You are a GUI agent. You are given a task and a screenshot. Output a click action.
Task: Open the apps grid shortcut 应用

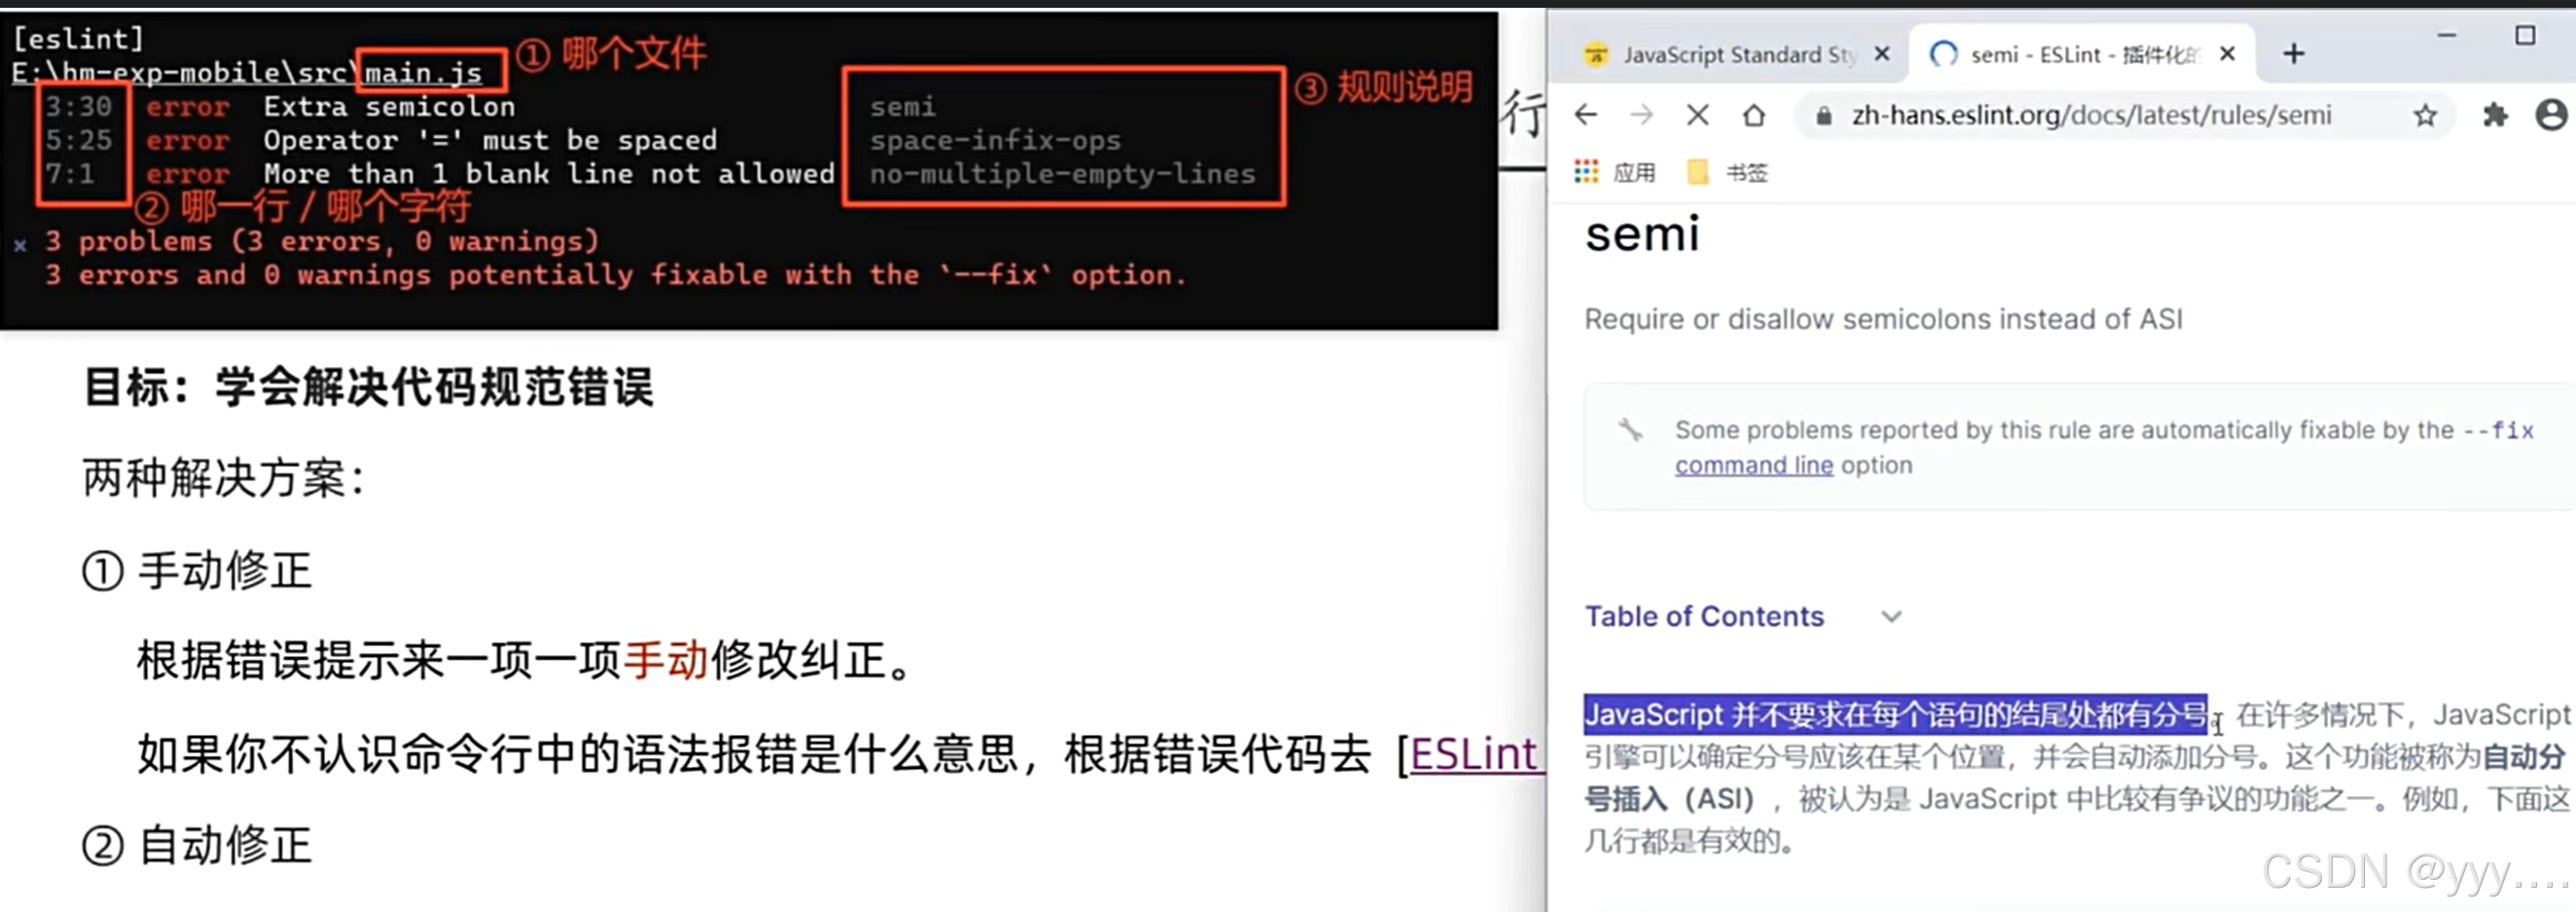click(x=1614, y=172)
